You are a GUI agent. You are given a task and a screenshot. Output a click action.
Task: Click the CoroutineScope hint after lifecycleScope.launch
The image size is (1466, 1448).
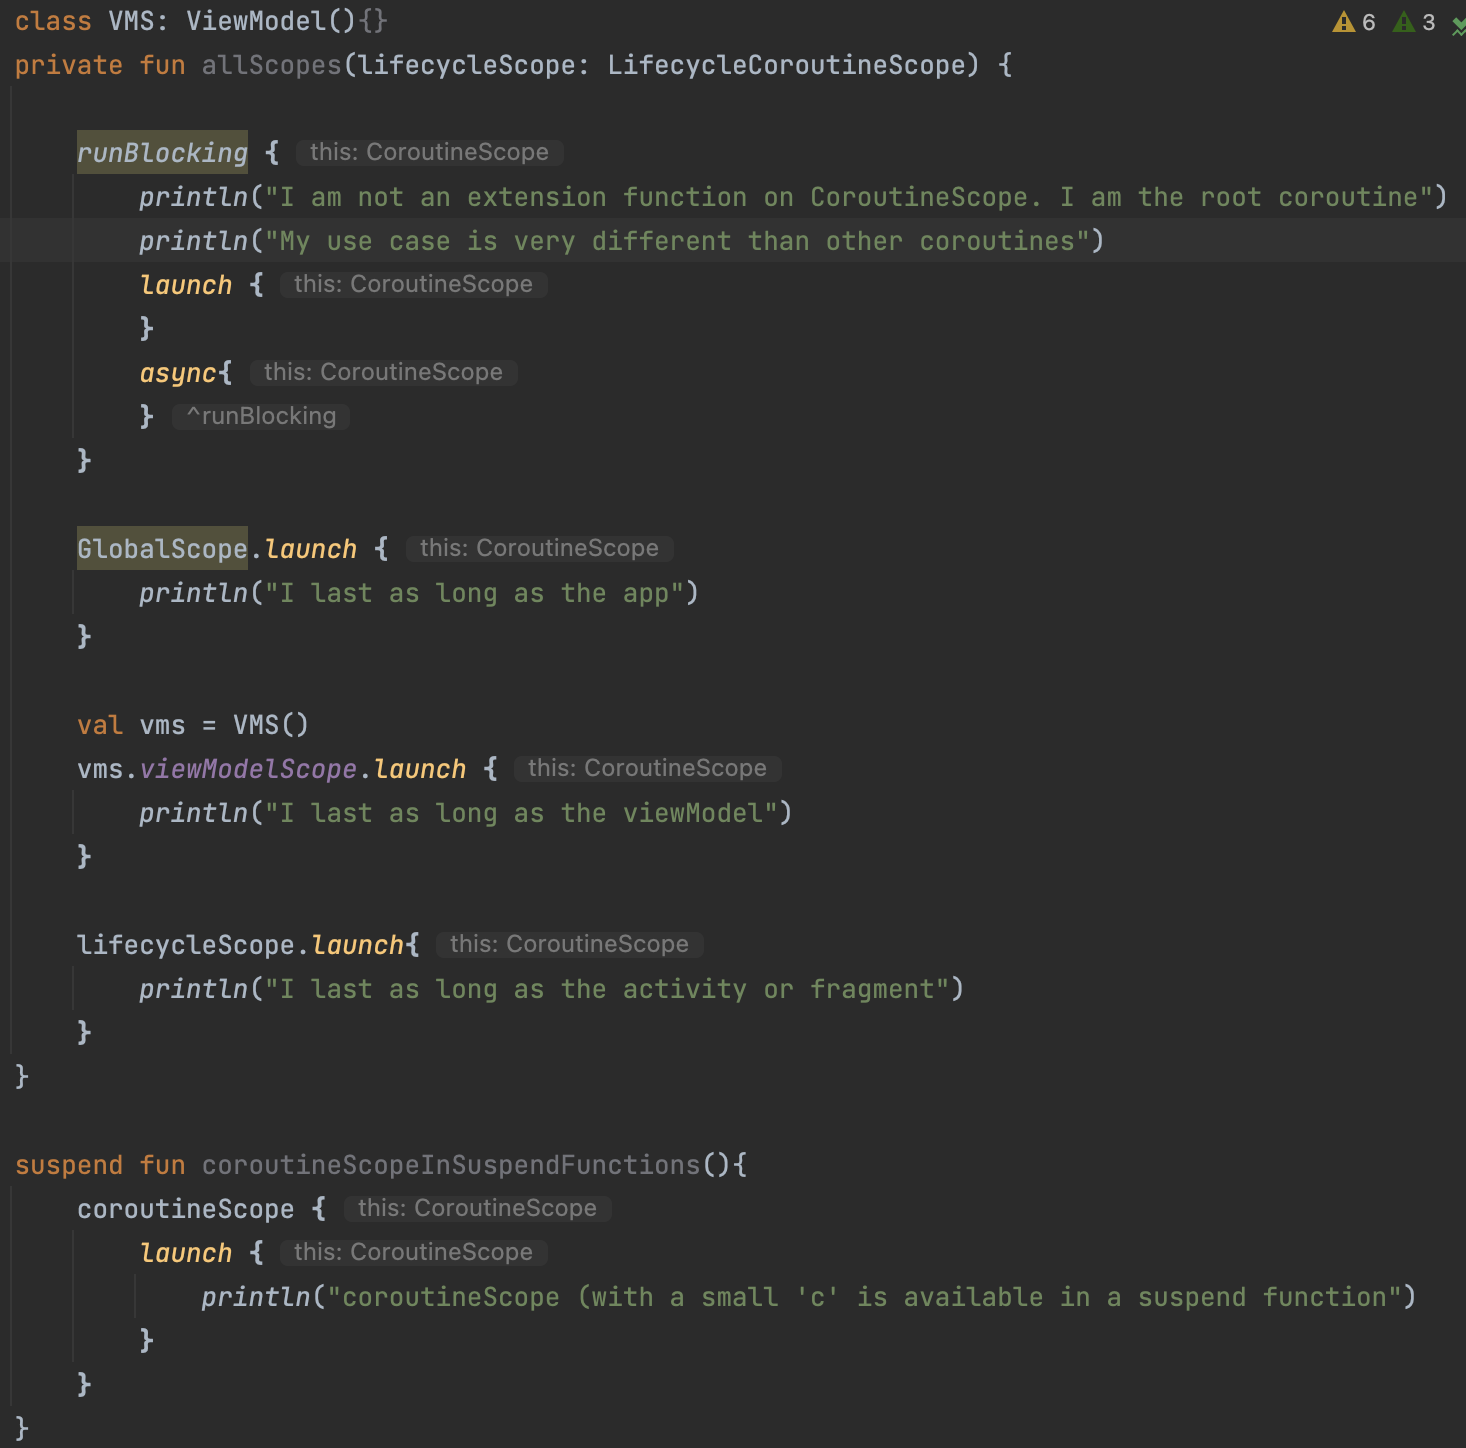click(x=569, y=944)
